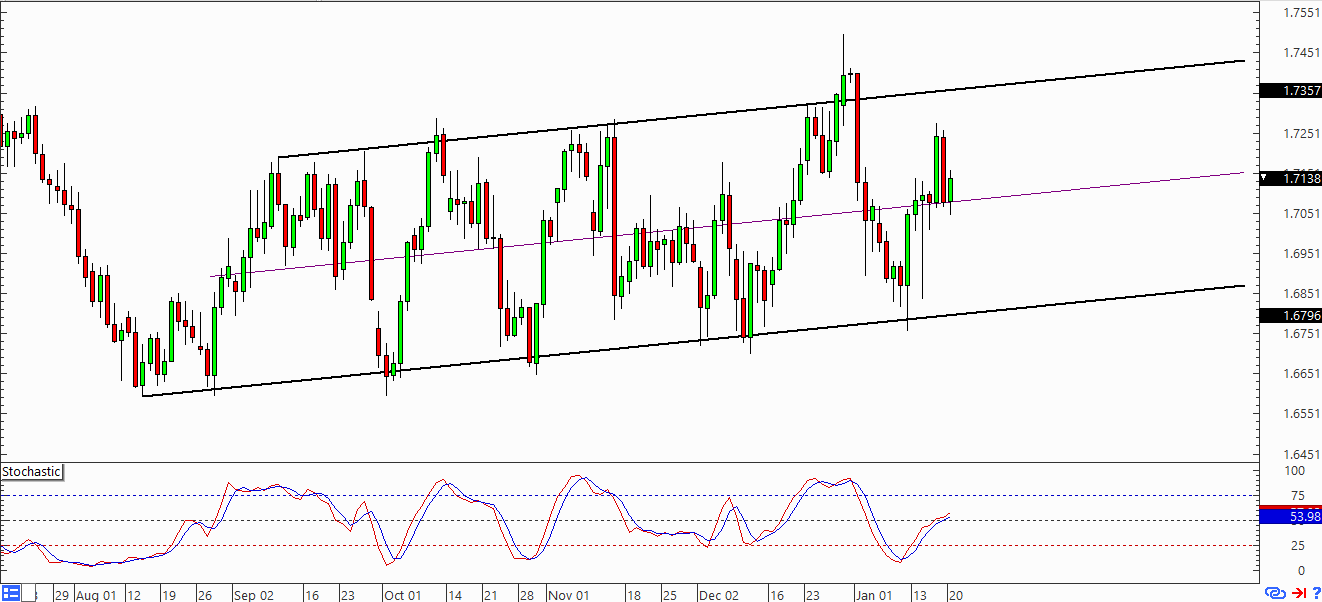Click the red shift-to-end arrow icon
Screen dimensions: 1322x602
1300,594
